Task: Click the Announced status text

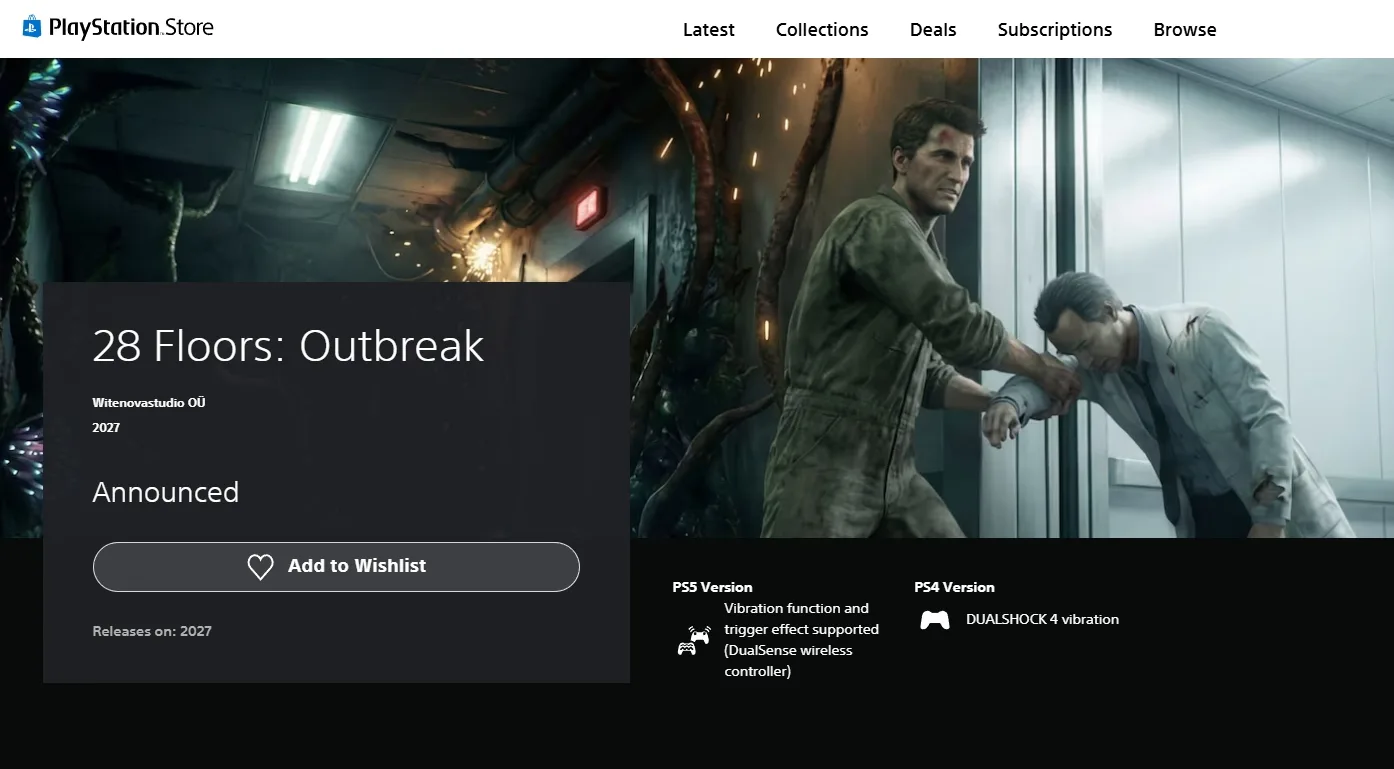Action: click(x=166, y=492)
